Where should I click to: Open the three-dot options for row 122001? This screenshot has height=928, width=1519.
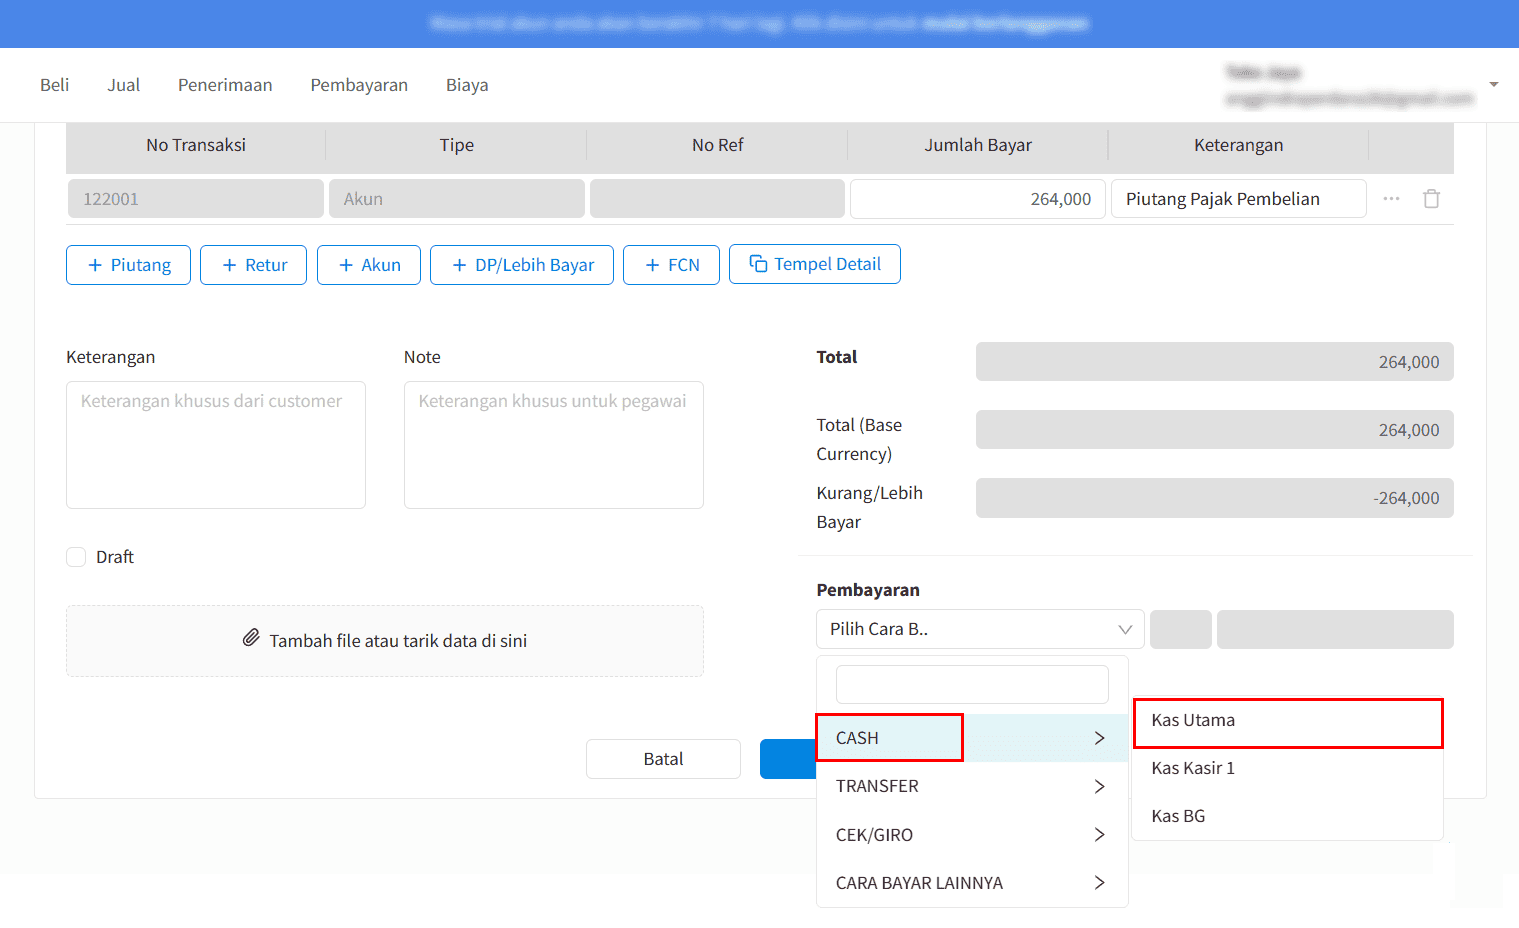(1391, 199)
